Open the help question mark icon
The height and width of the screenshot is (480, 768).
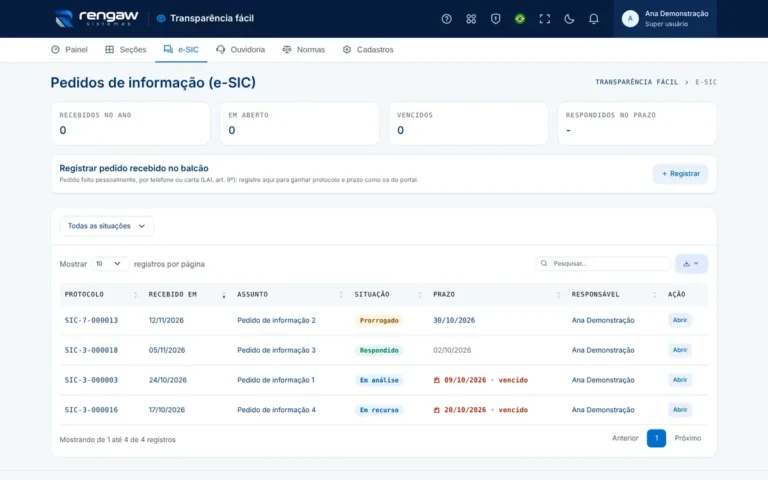point(446,19)
